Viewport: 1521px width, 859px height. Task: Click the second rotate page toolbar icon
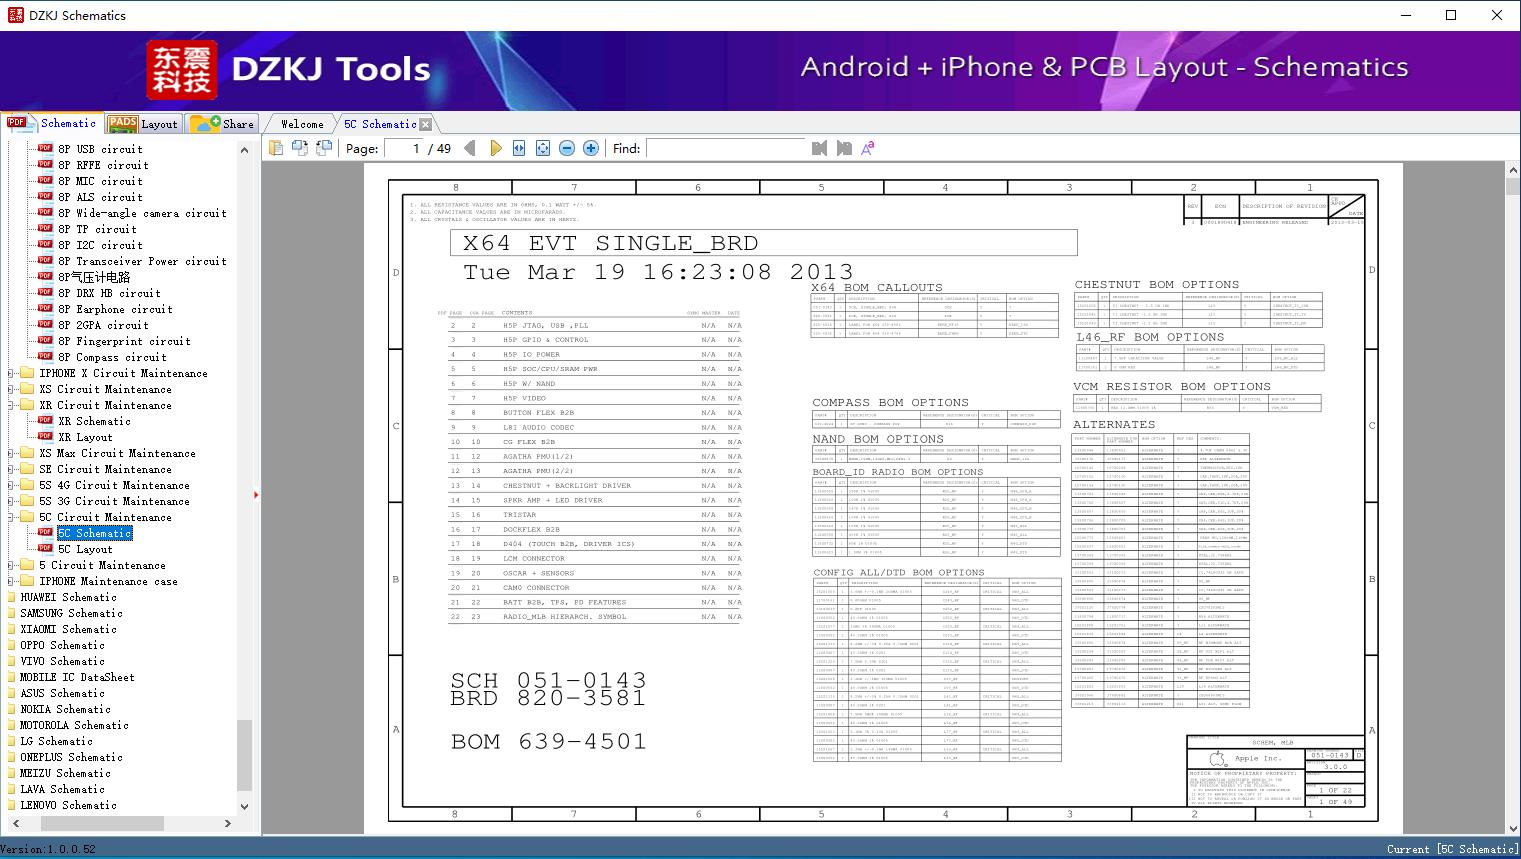[324, 148]
